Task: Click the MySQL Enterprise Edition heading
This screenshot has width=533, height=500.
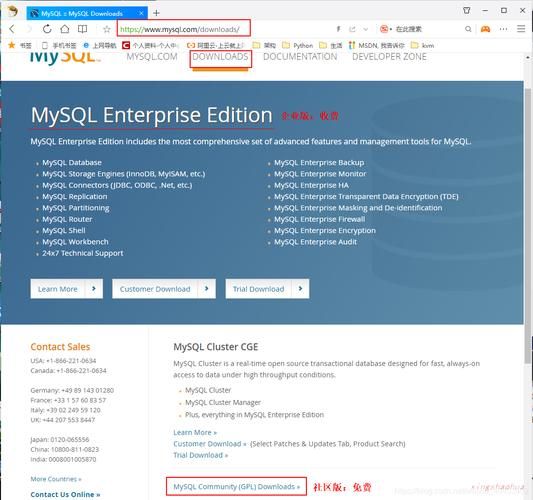Action: tap(152, 115)
